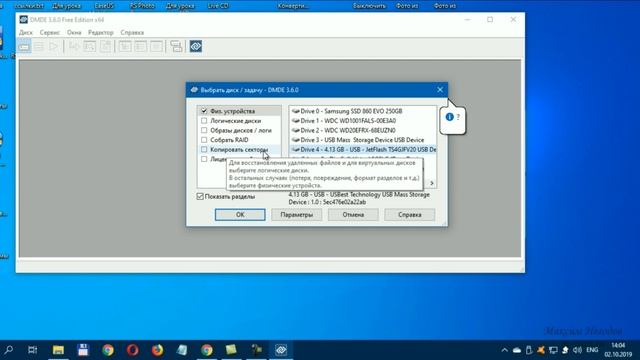640x360 pixels.
Task: Show hidden tray icons with the chevron
Action: click(x=504, y=350)
